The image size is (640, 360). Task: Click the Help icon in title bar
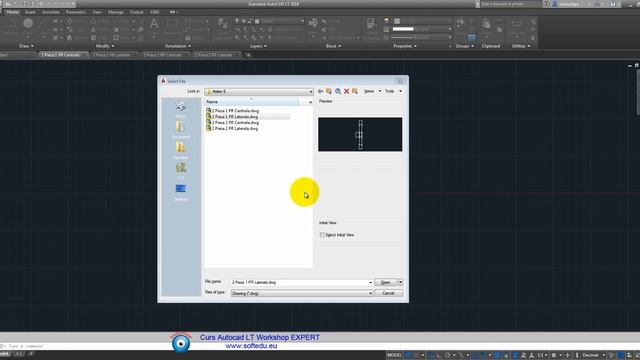613,4
